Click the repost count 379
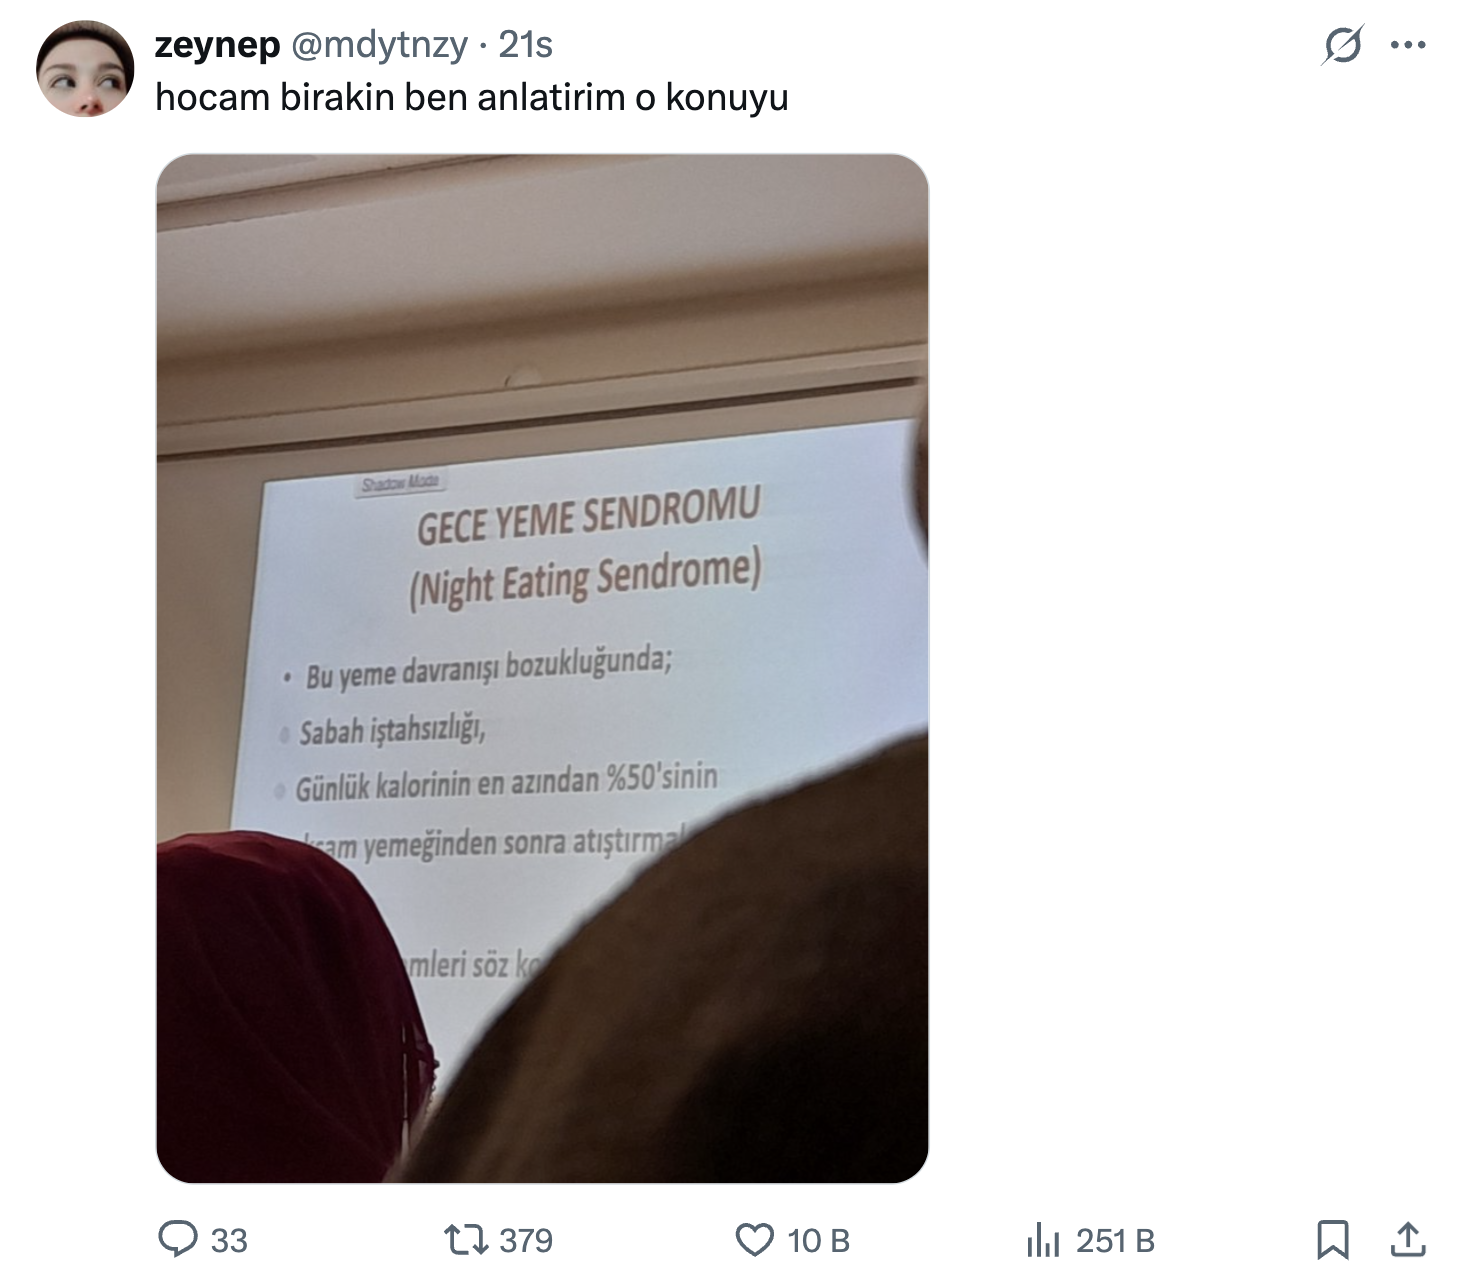Image resolution: width=1468 pixels, height=1284 pixels. click(x=526, y=1241)
